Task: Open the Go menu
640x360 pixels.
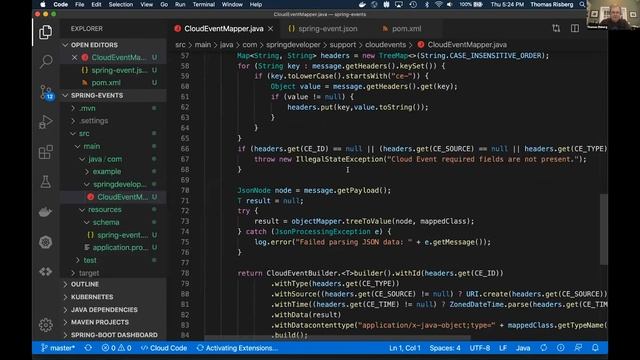Action: pyautogui.click(x=164, y=4)
